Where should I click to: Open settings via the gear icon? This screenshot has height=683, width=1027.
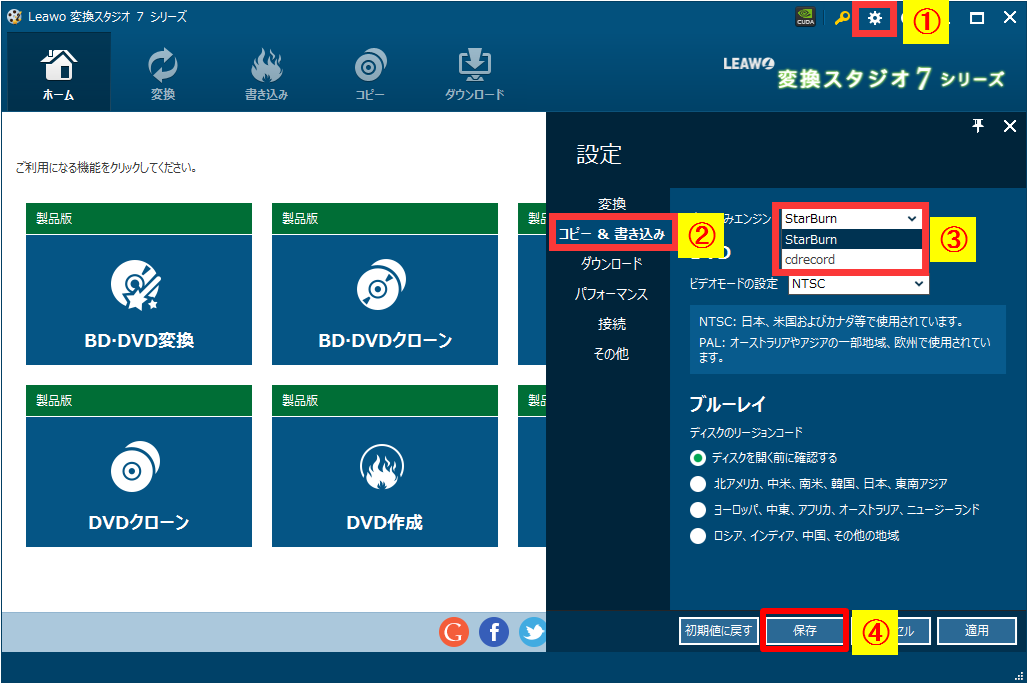(x=874, y=18)
